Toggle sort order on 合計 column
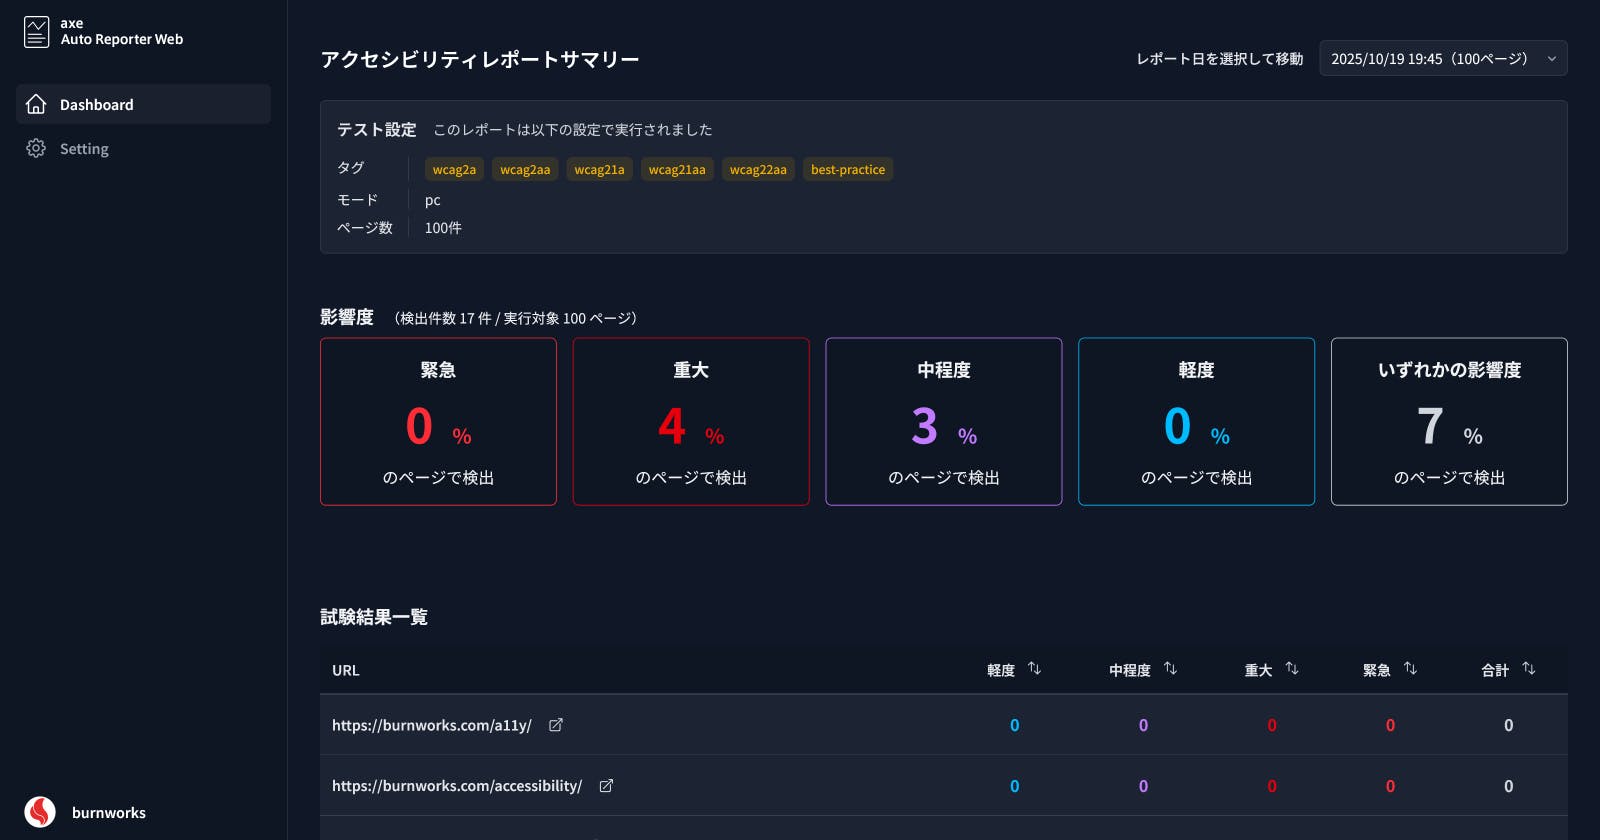This screenshot has width=1600, height=840. pos(1528,669)
